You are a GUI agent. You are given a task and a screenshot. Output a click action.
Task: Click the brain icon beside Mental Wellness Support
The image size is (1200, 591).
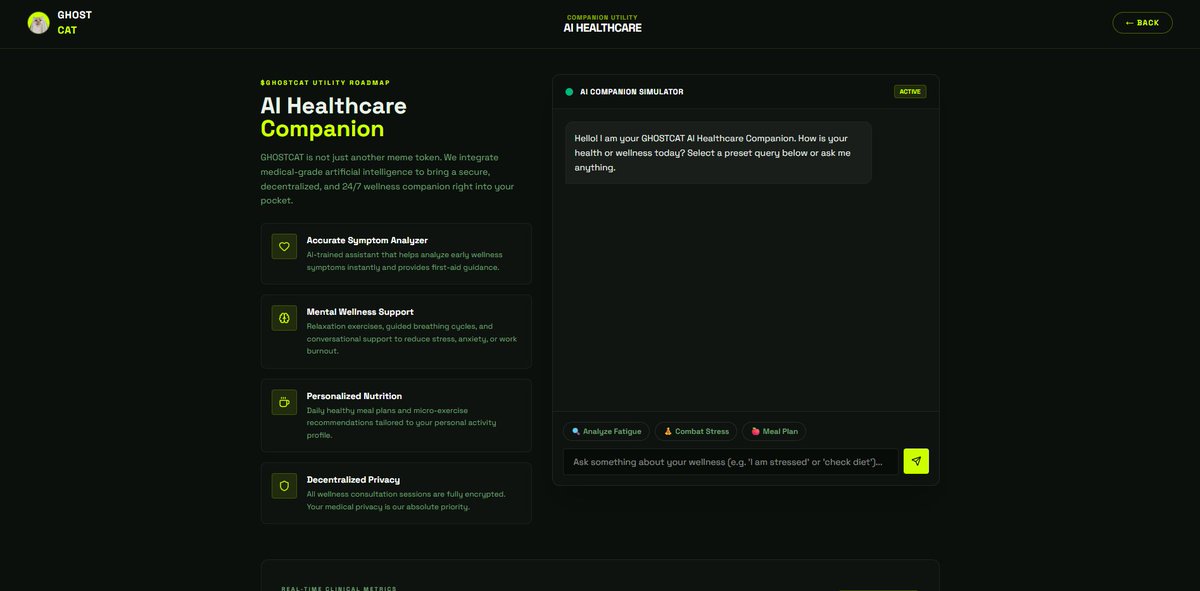pos(284,318)
